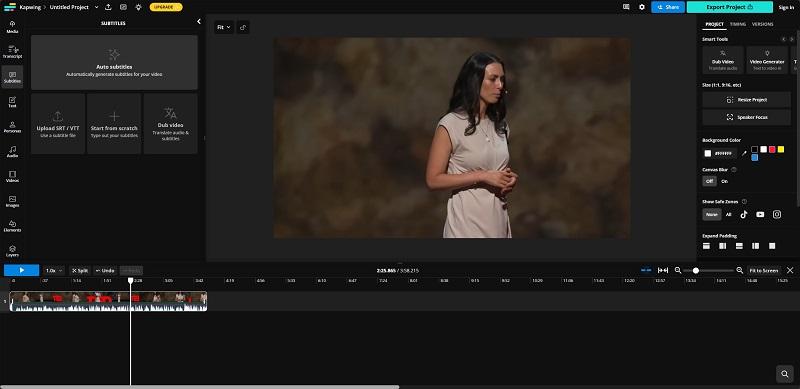
Task: Show Instagram safe zone
Action: coord(777,214)
